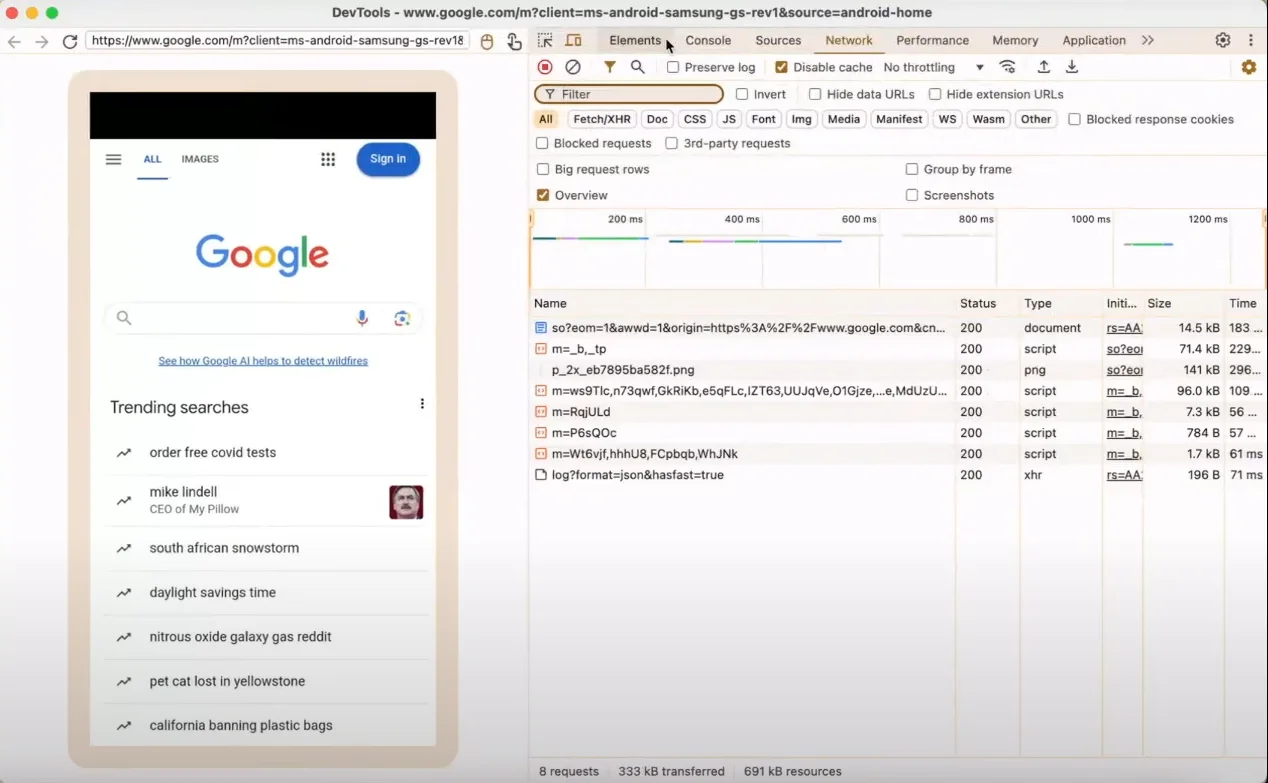This screenshot has width=1268, height=783.
Task: Select the m=RqjULd script request
Action: (x=898, y=412)
